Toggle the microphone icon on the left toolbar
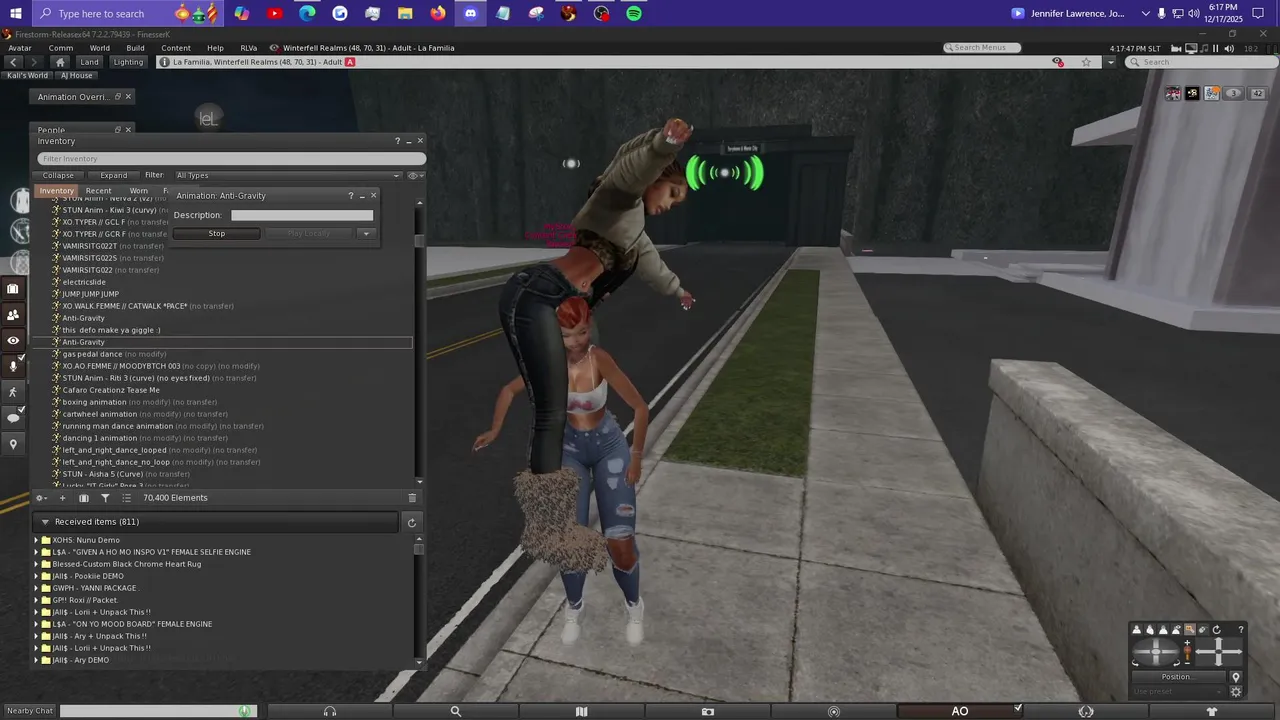Image resolution: width=1280 pixels, height=720 pixels. click(13, 366)
